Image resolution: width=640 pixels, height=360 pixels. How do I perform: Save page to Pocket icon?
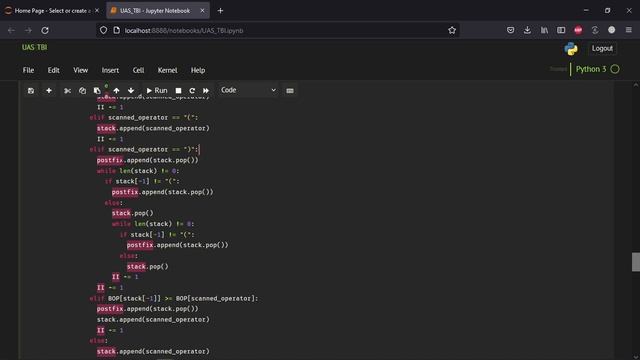coord(510,30)
